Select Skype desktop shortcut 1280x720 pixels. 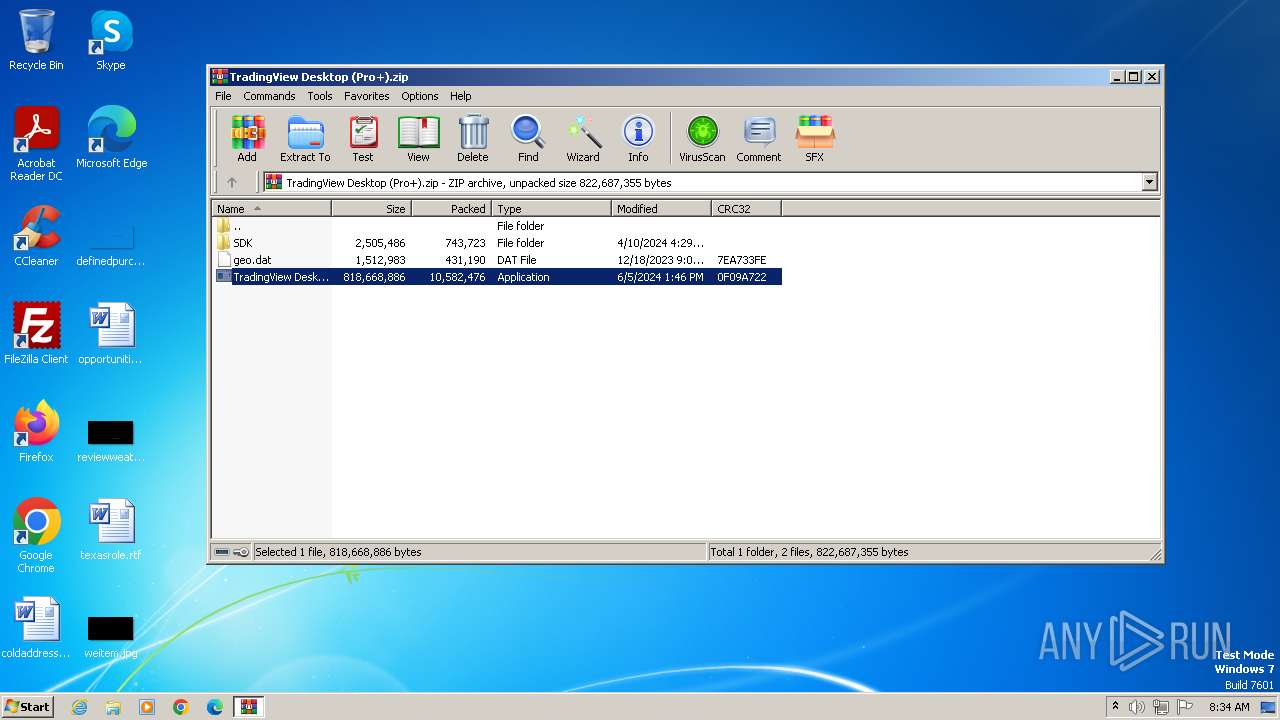click(110, 40)
